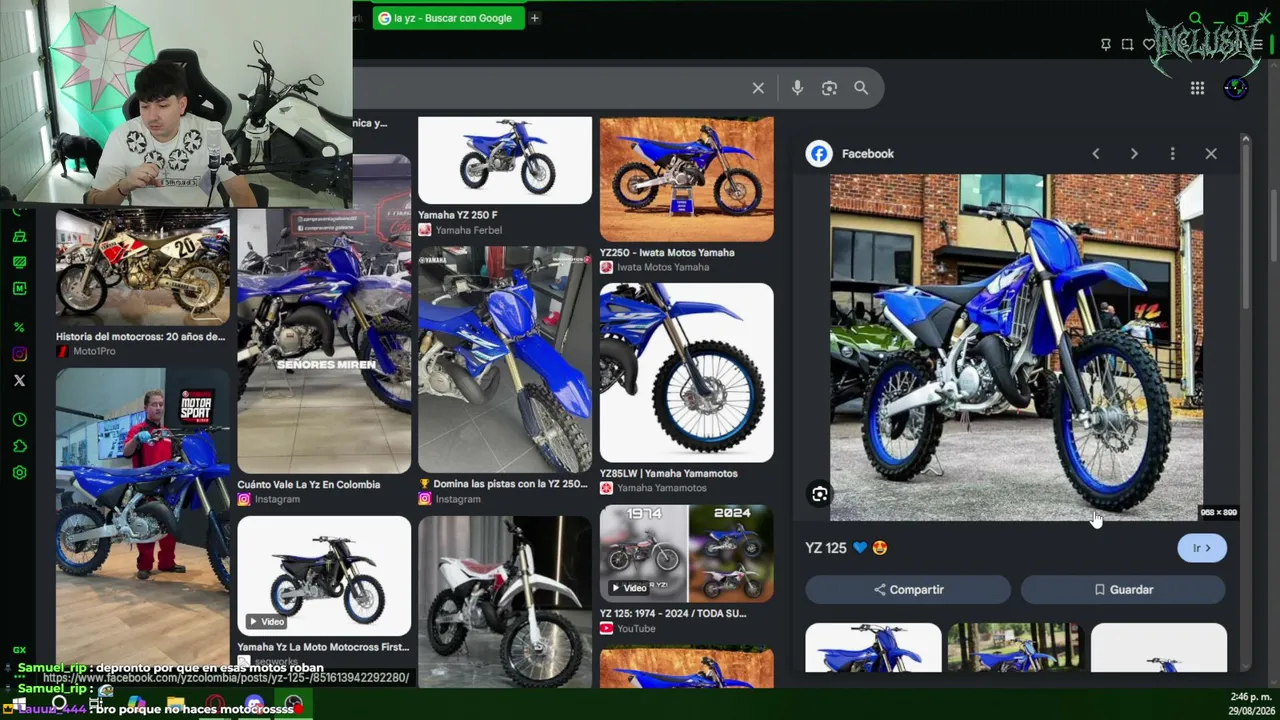Open the Motor Sport showroom bike image
The height and width of the screenshot is (720, 1280).
coord(143,520)
